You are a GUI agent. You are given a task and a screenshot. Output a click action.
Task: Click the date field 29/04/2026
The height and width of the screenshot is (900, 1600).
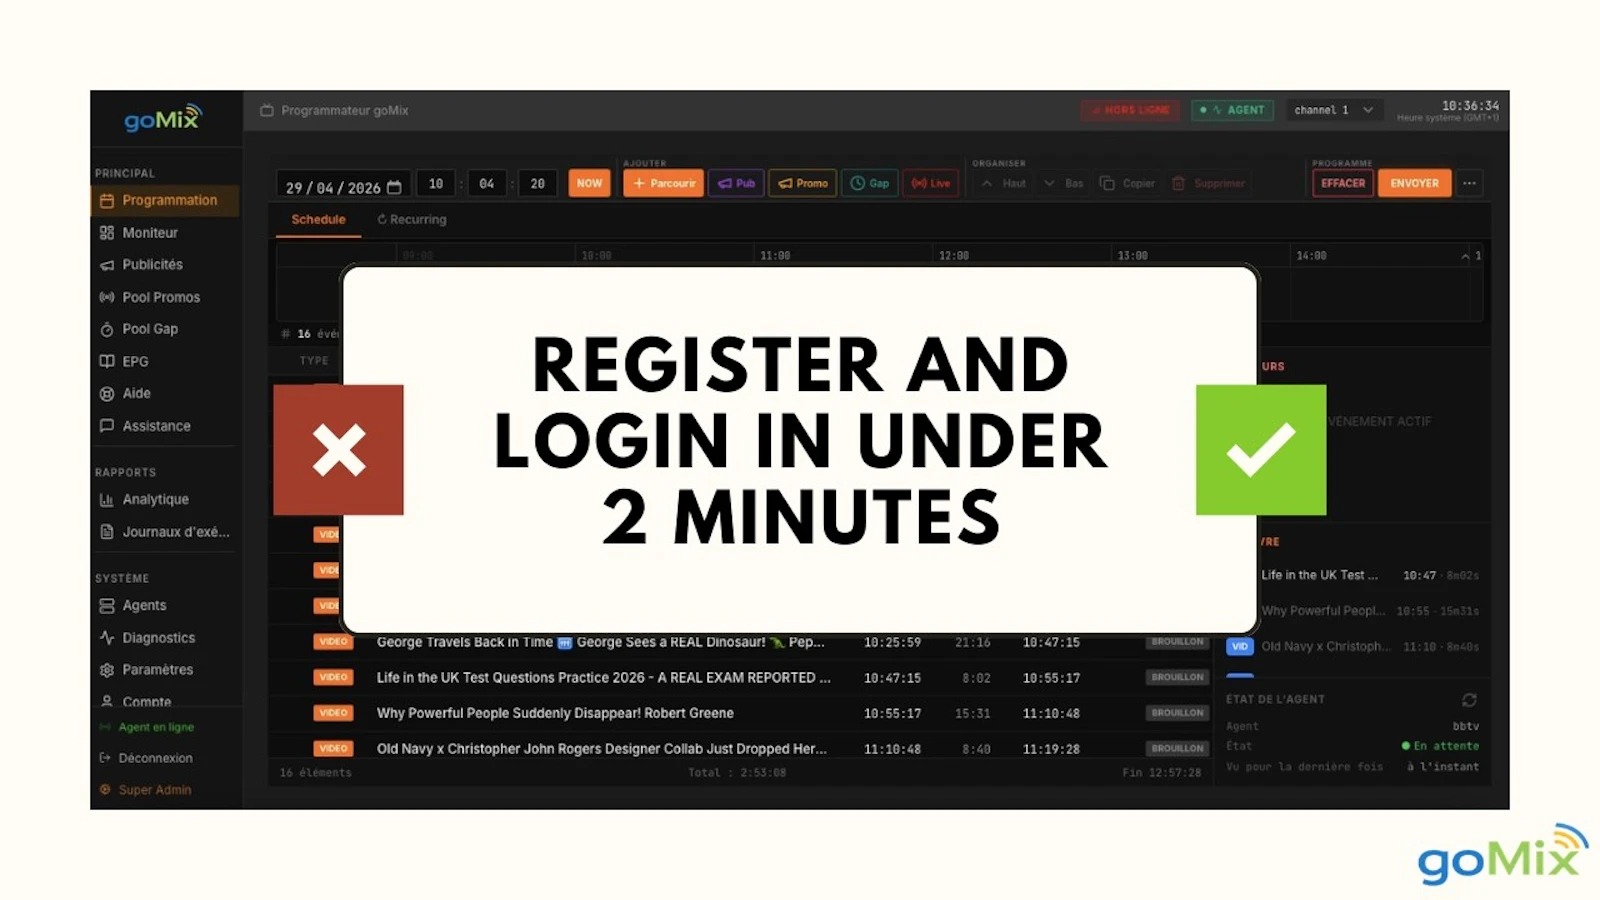pyautogui.click(x=343, y=187)
